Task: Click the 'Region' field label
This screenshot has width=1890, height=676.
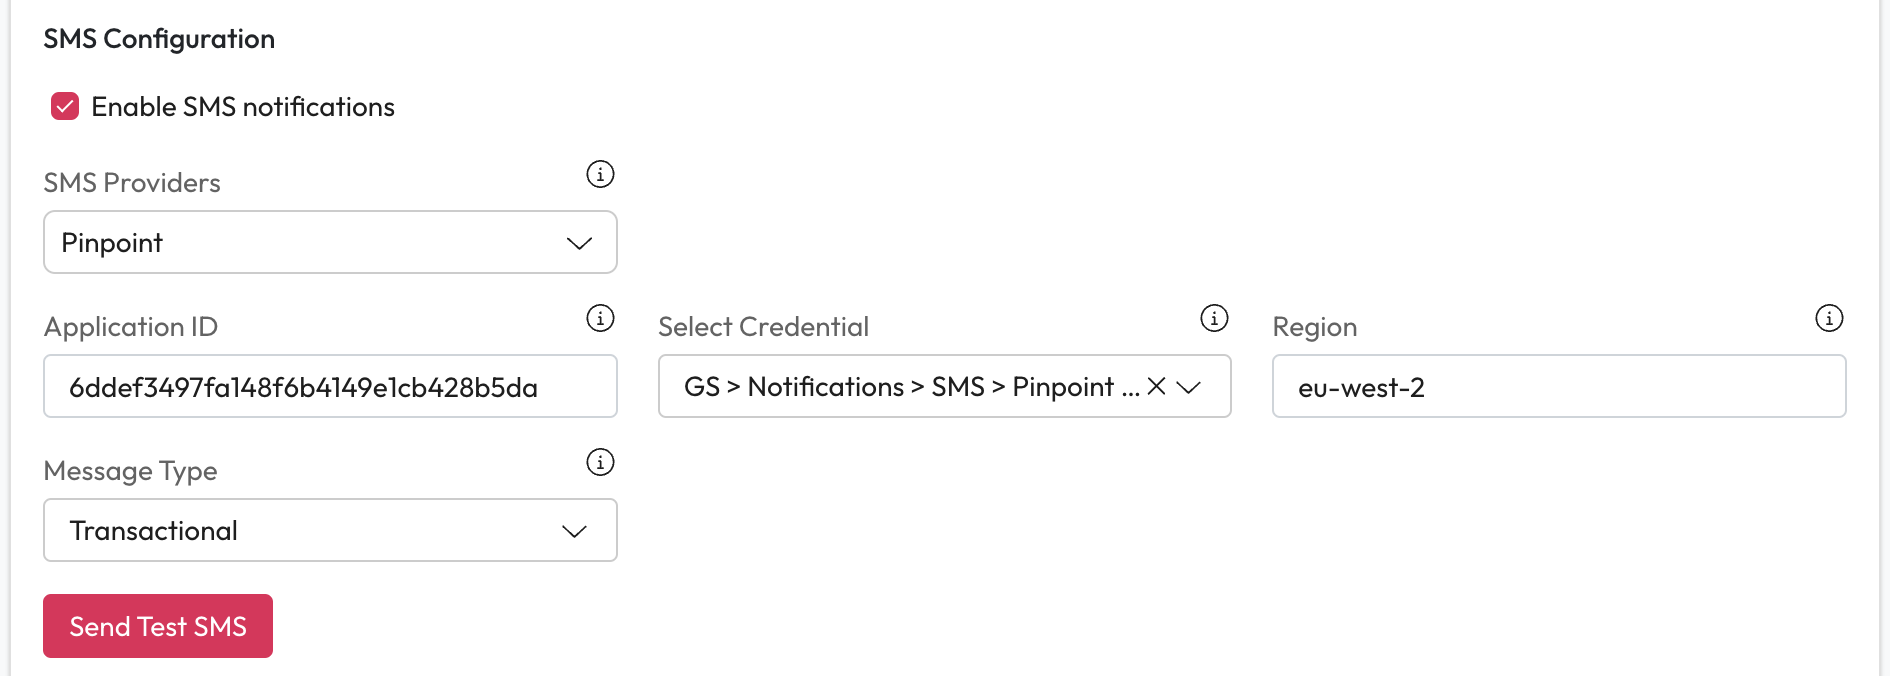Action: (x=1314, y=327)
